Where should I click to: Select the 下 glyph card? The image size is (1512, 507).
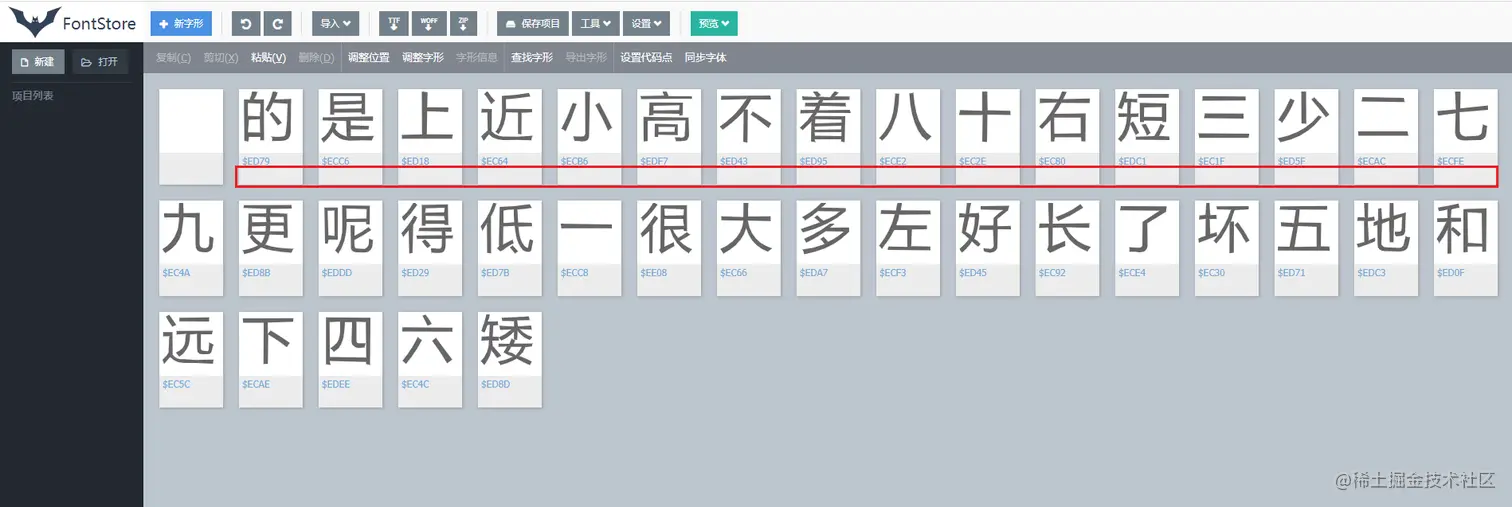coord(270,360)
